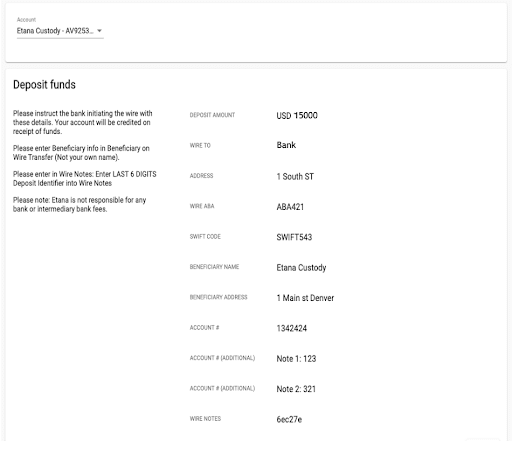
Task: Select the address value 1 South ST
Action: (x=295, y=176)
